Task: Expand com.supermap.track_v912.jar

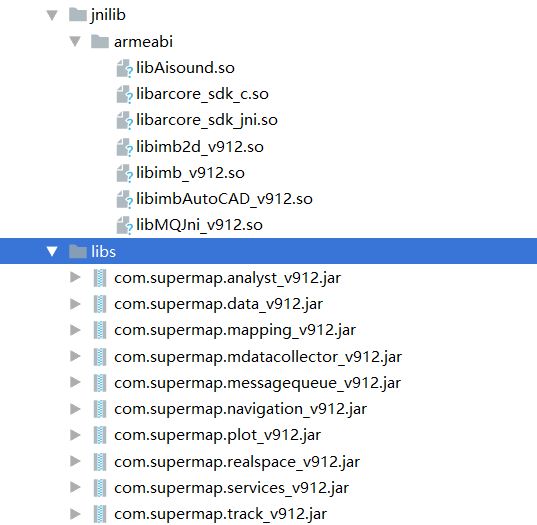Action: [75, 514]
